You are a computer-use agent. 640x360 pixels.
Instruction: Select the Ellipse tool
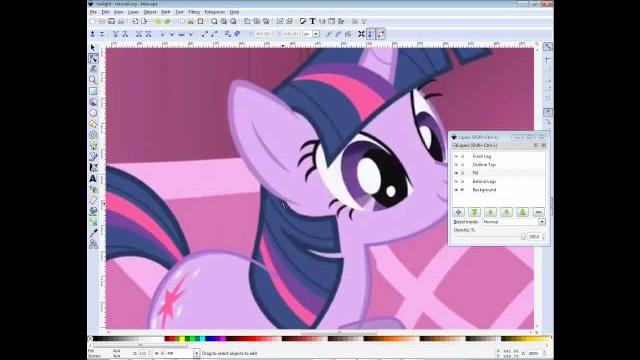tap(93, 113)
